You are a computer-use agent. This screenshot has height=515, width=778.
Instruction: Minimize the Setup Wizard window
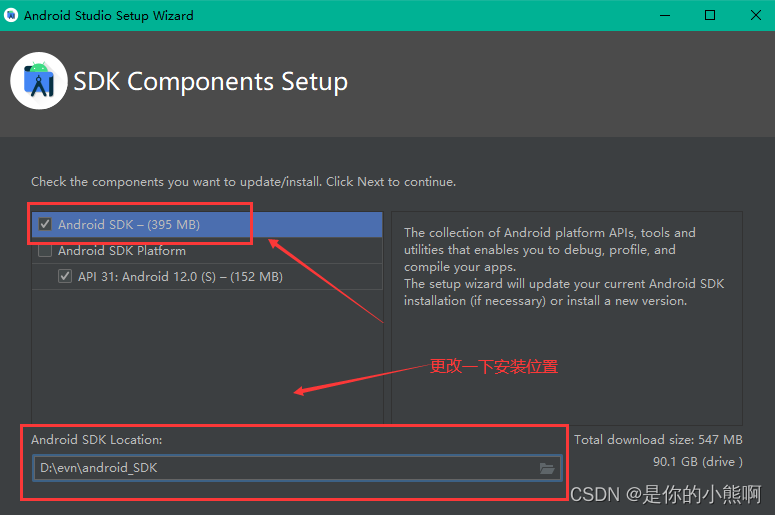(665, 15)
